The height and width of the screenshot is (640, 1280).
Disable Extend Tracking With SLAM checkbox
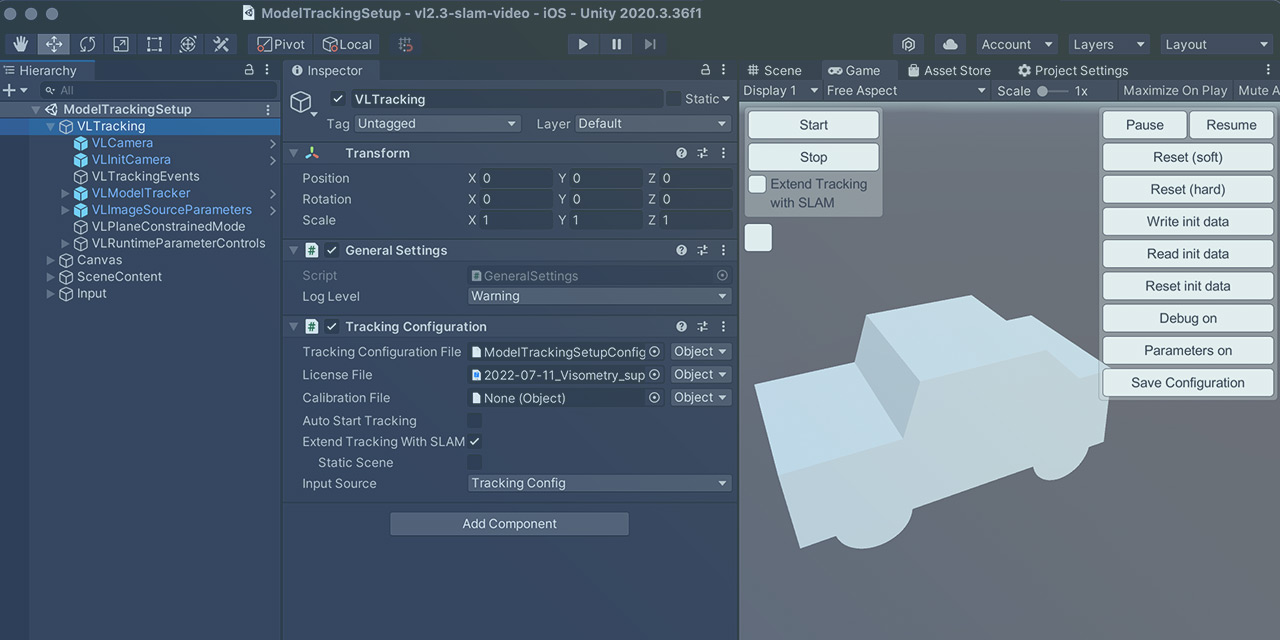[475, 441]
